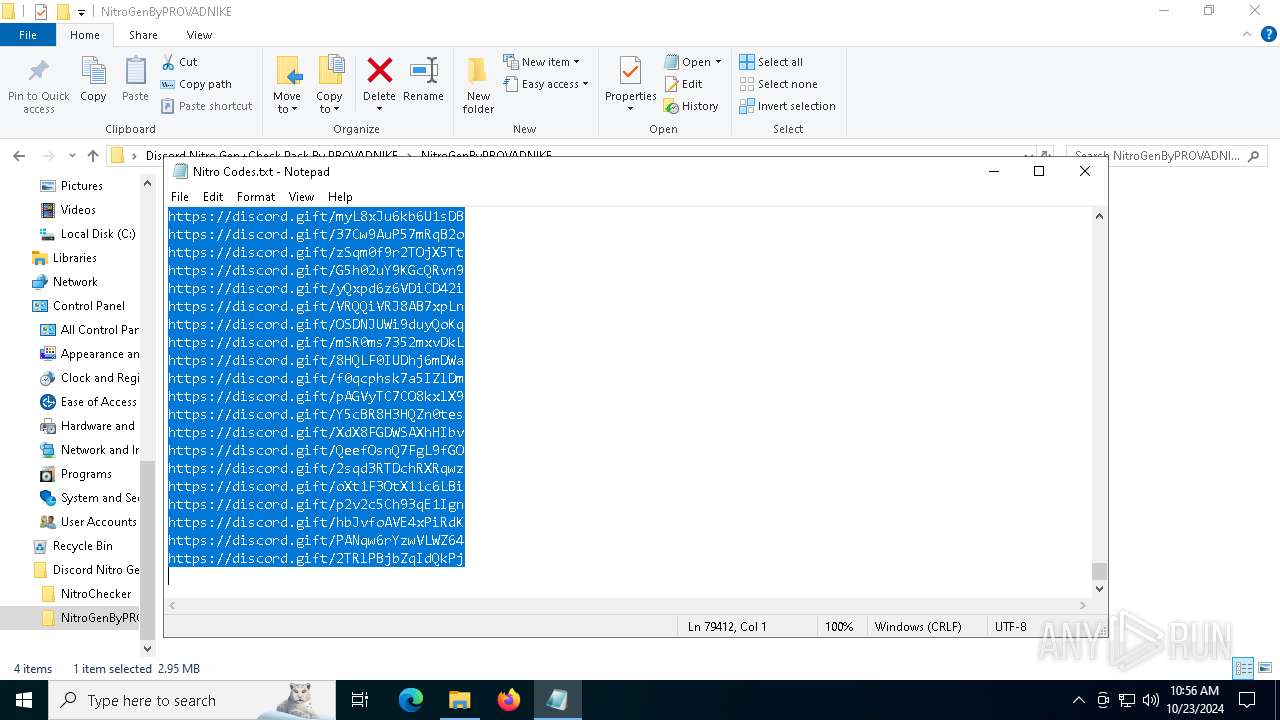Click the New folder icon
This screenshot has width=1280, height=720.
(x=478, y=72)
